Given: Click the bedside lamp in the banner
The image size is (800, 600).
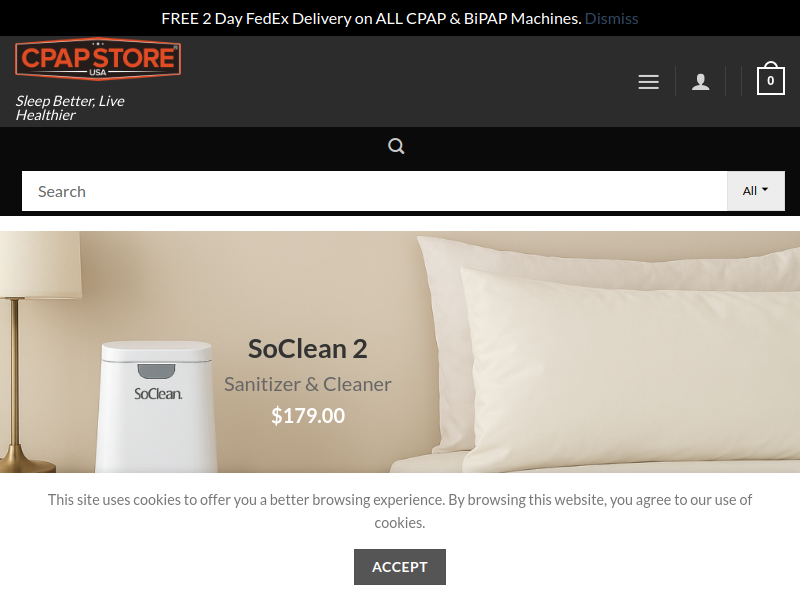Looking at the screenshot, I should click(x=36, y=352).
